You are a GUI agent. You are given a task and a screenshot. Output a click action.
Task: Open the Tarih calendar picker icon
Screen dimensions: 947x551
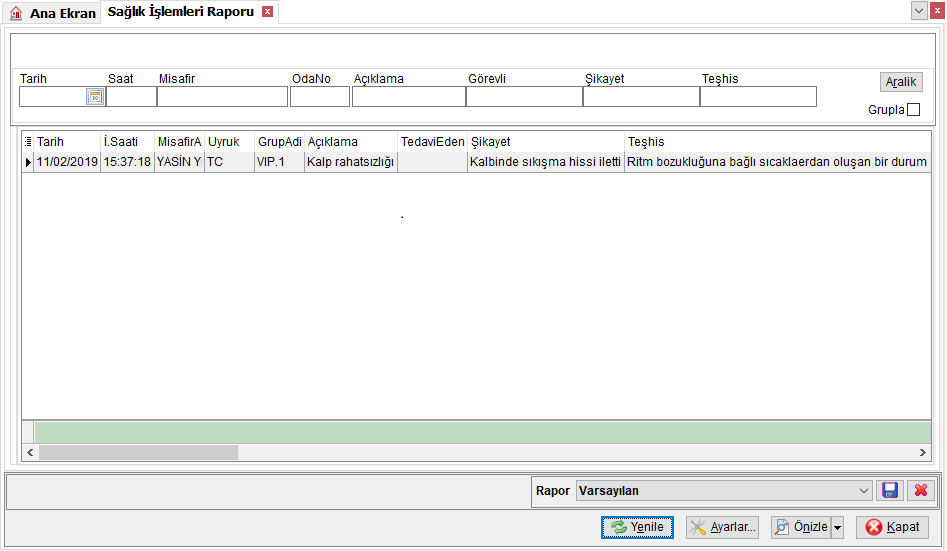95,97
